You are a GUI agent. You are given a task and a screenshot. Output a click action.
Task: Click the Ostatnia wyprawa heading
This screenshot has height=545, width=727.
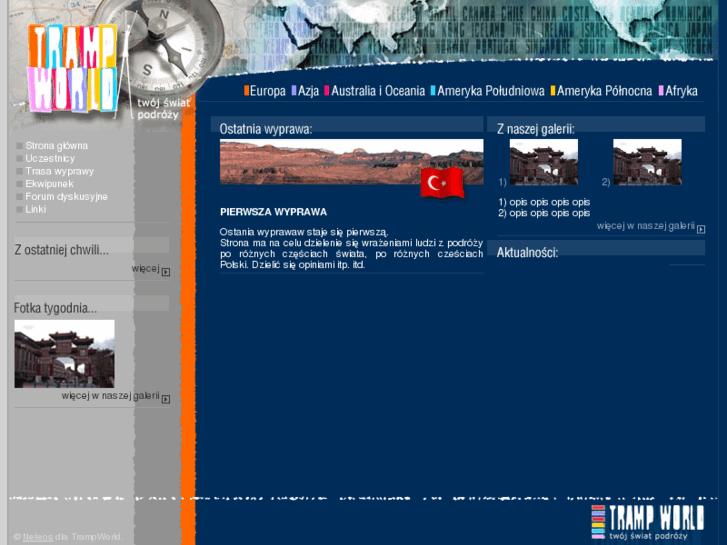[x=266, y=129]
